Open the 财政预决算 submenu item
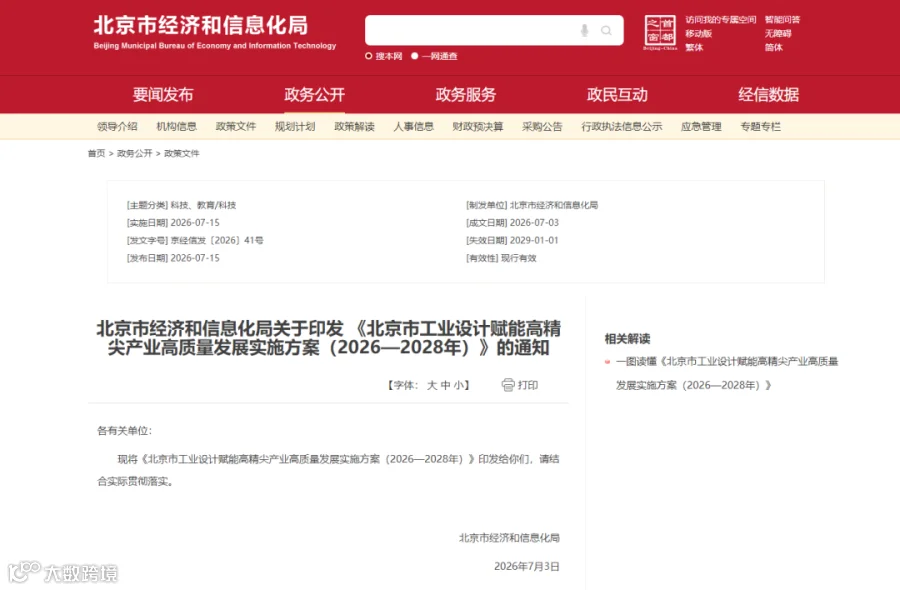The width and height of the screenshot is (900, 590). (x=478, y=126)
